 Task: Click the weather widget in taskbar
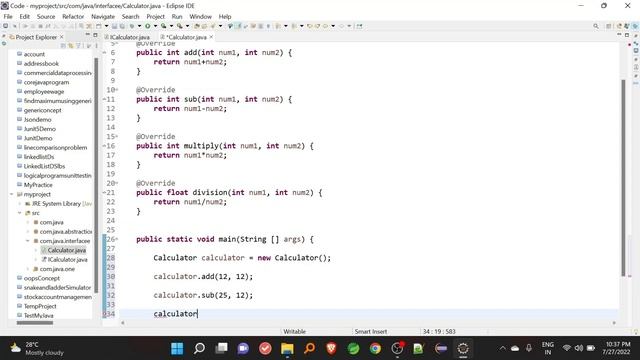37,348
